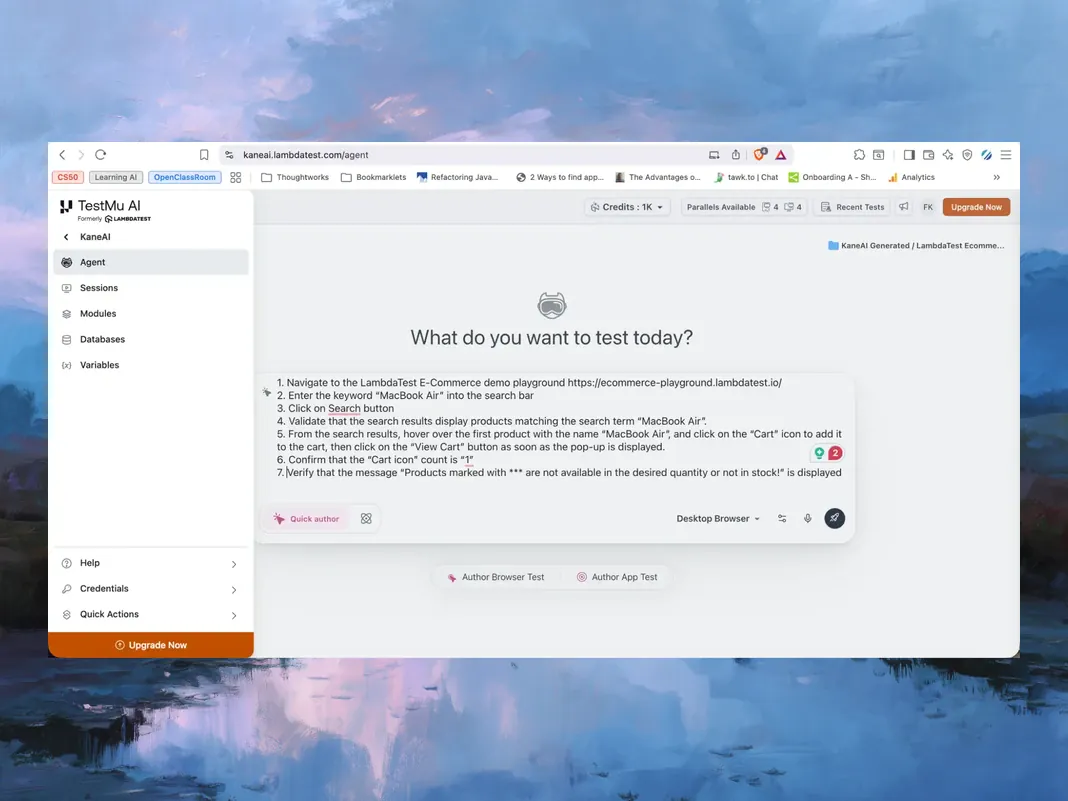Open the browser hamburger menu

click(1005, 155)
